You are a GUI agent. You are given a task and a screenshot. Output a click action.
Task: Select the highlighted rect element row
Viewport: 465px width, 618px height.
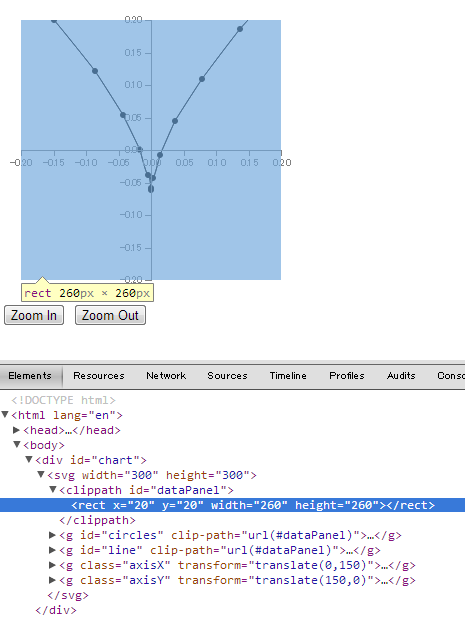coord(232,505)
